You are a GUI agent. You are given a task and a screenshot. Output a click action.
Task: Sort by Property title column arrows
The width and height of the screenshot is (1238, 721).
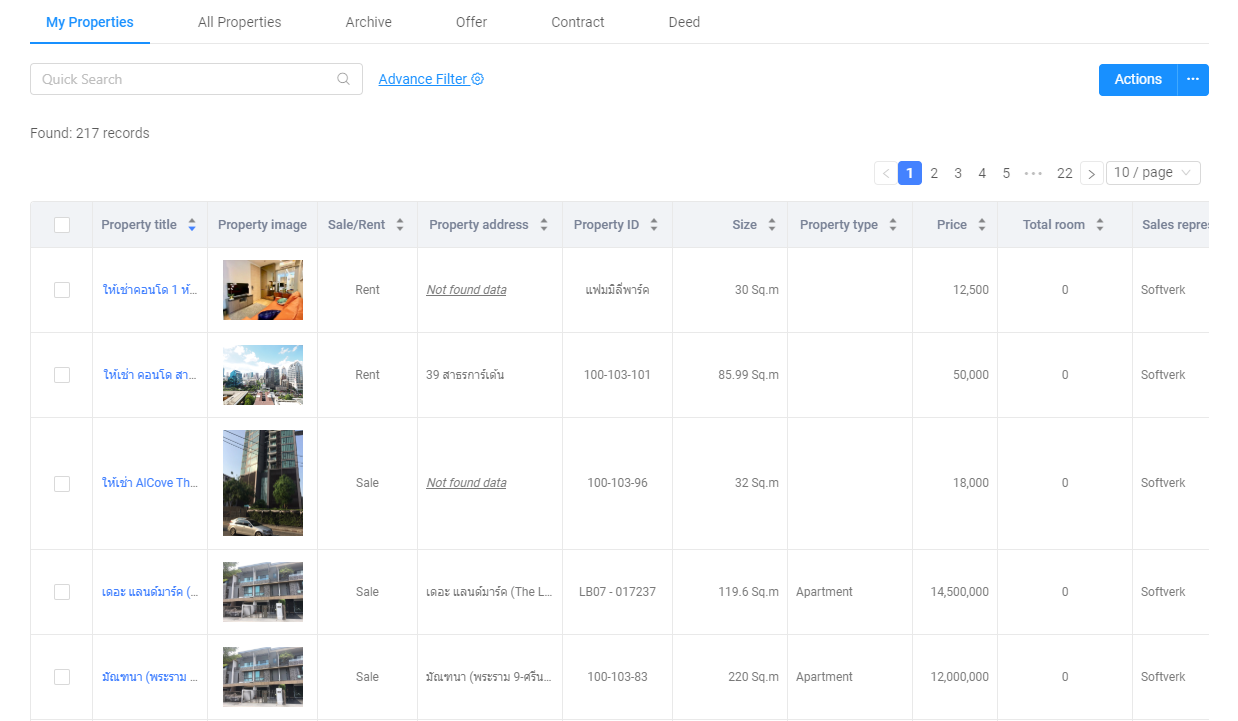pyautogui.click(x=192, y=225)
